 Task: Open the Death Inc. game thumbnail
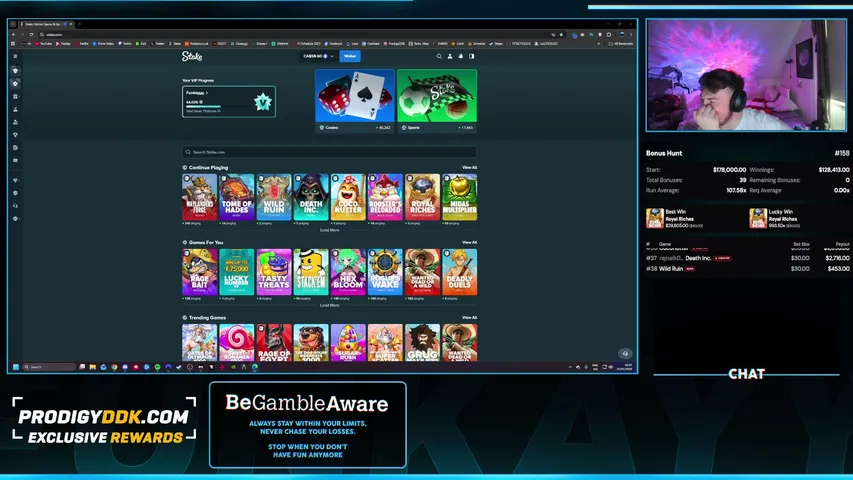(x=311, y=197)
